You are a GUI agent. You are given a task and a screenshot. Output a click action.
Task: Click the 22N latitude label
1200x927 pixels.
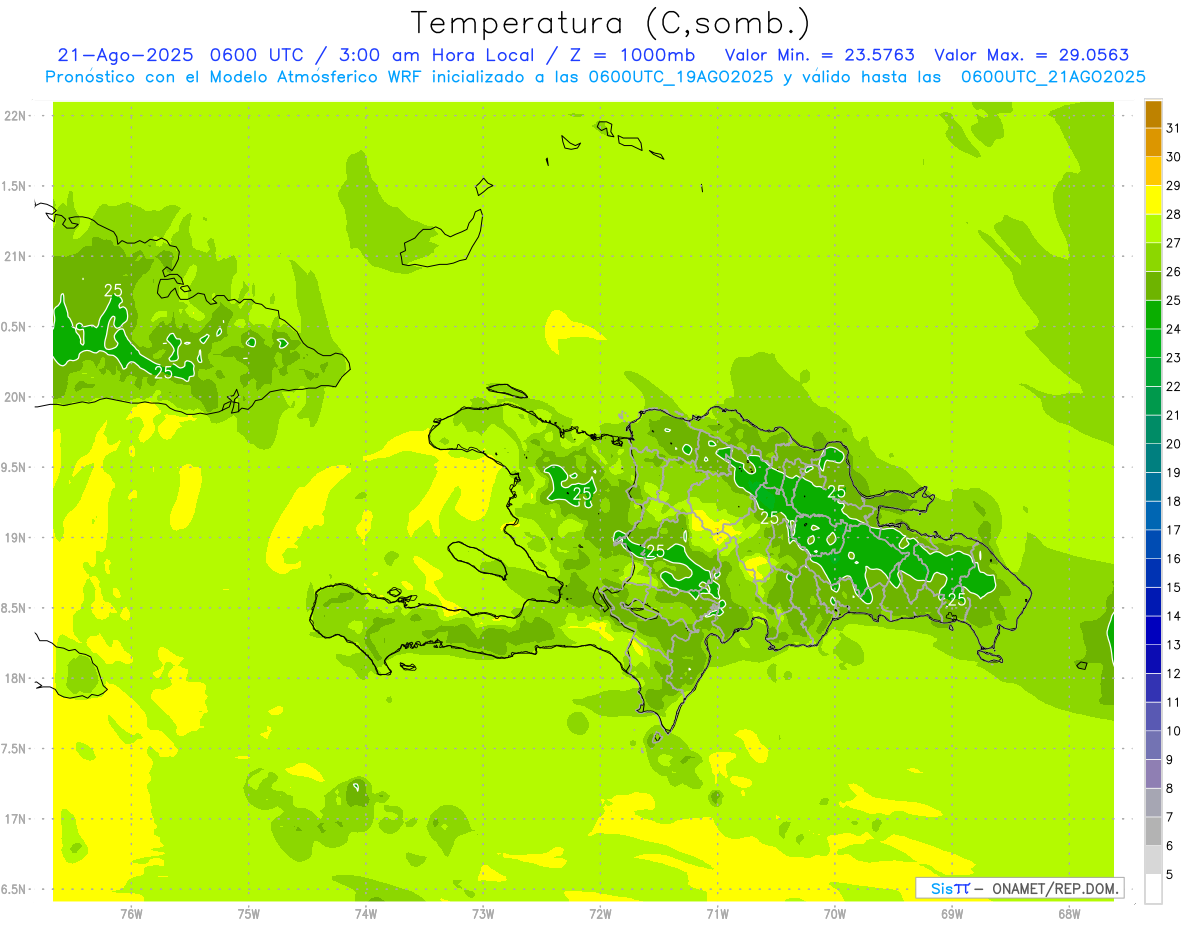point(15,116)
